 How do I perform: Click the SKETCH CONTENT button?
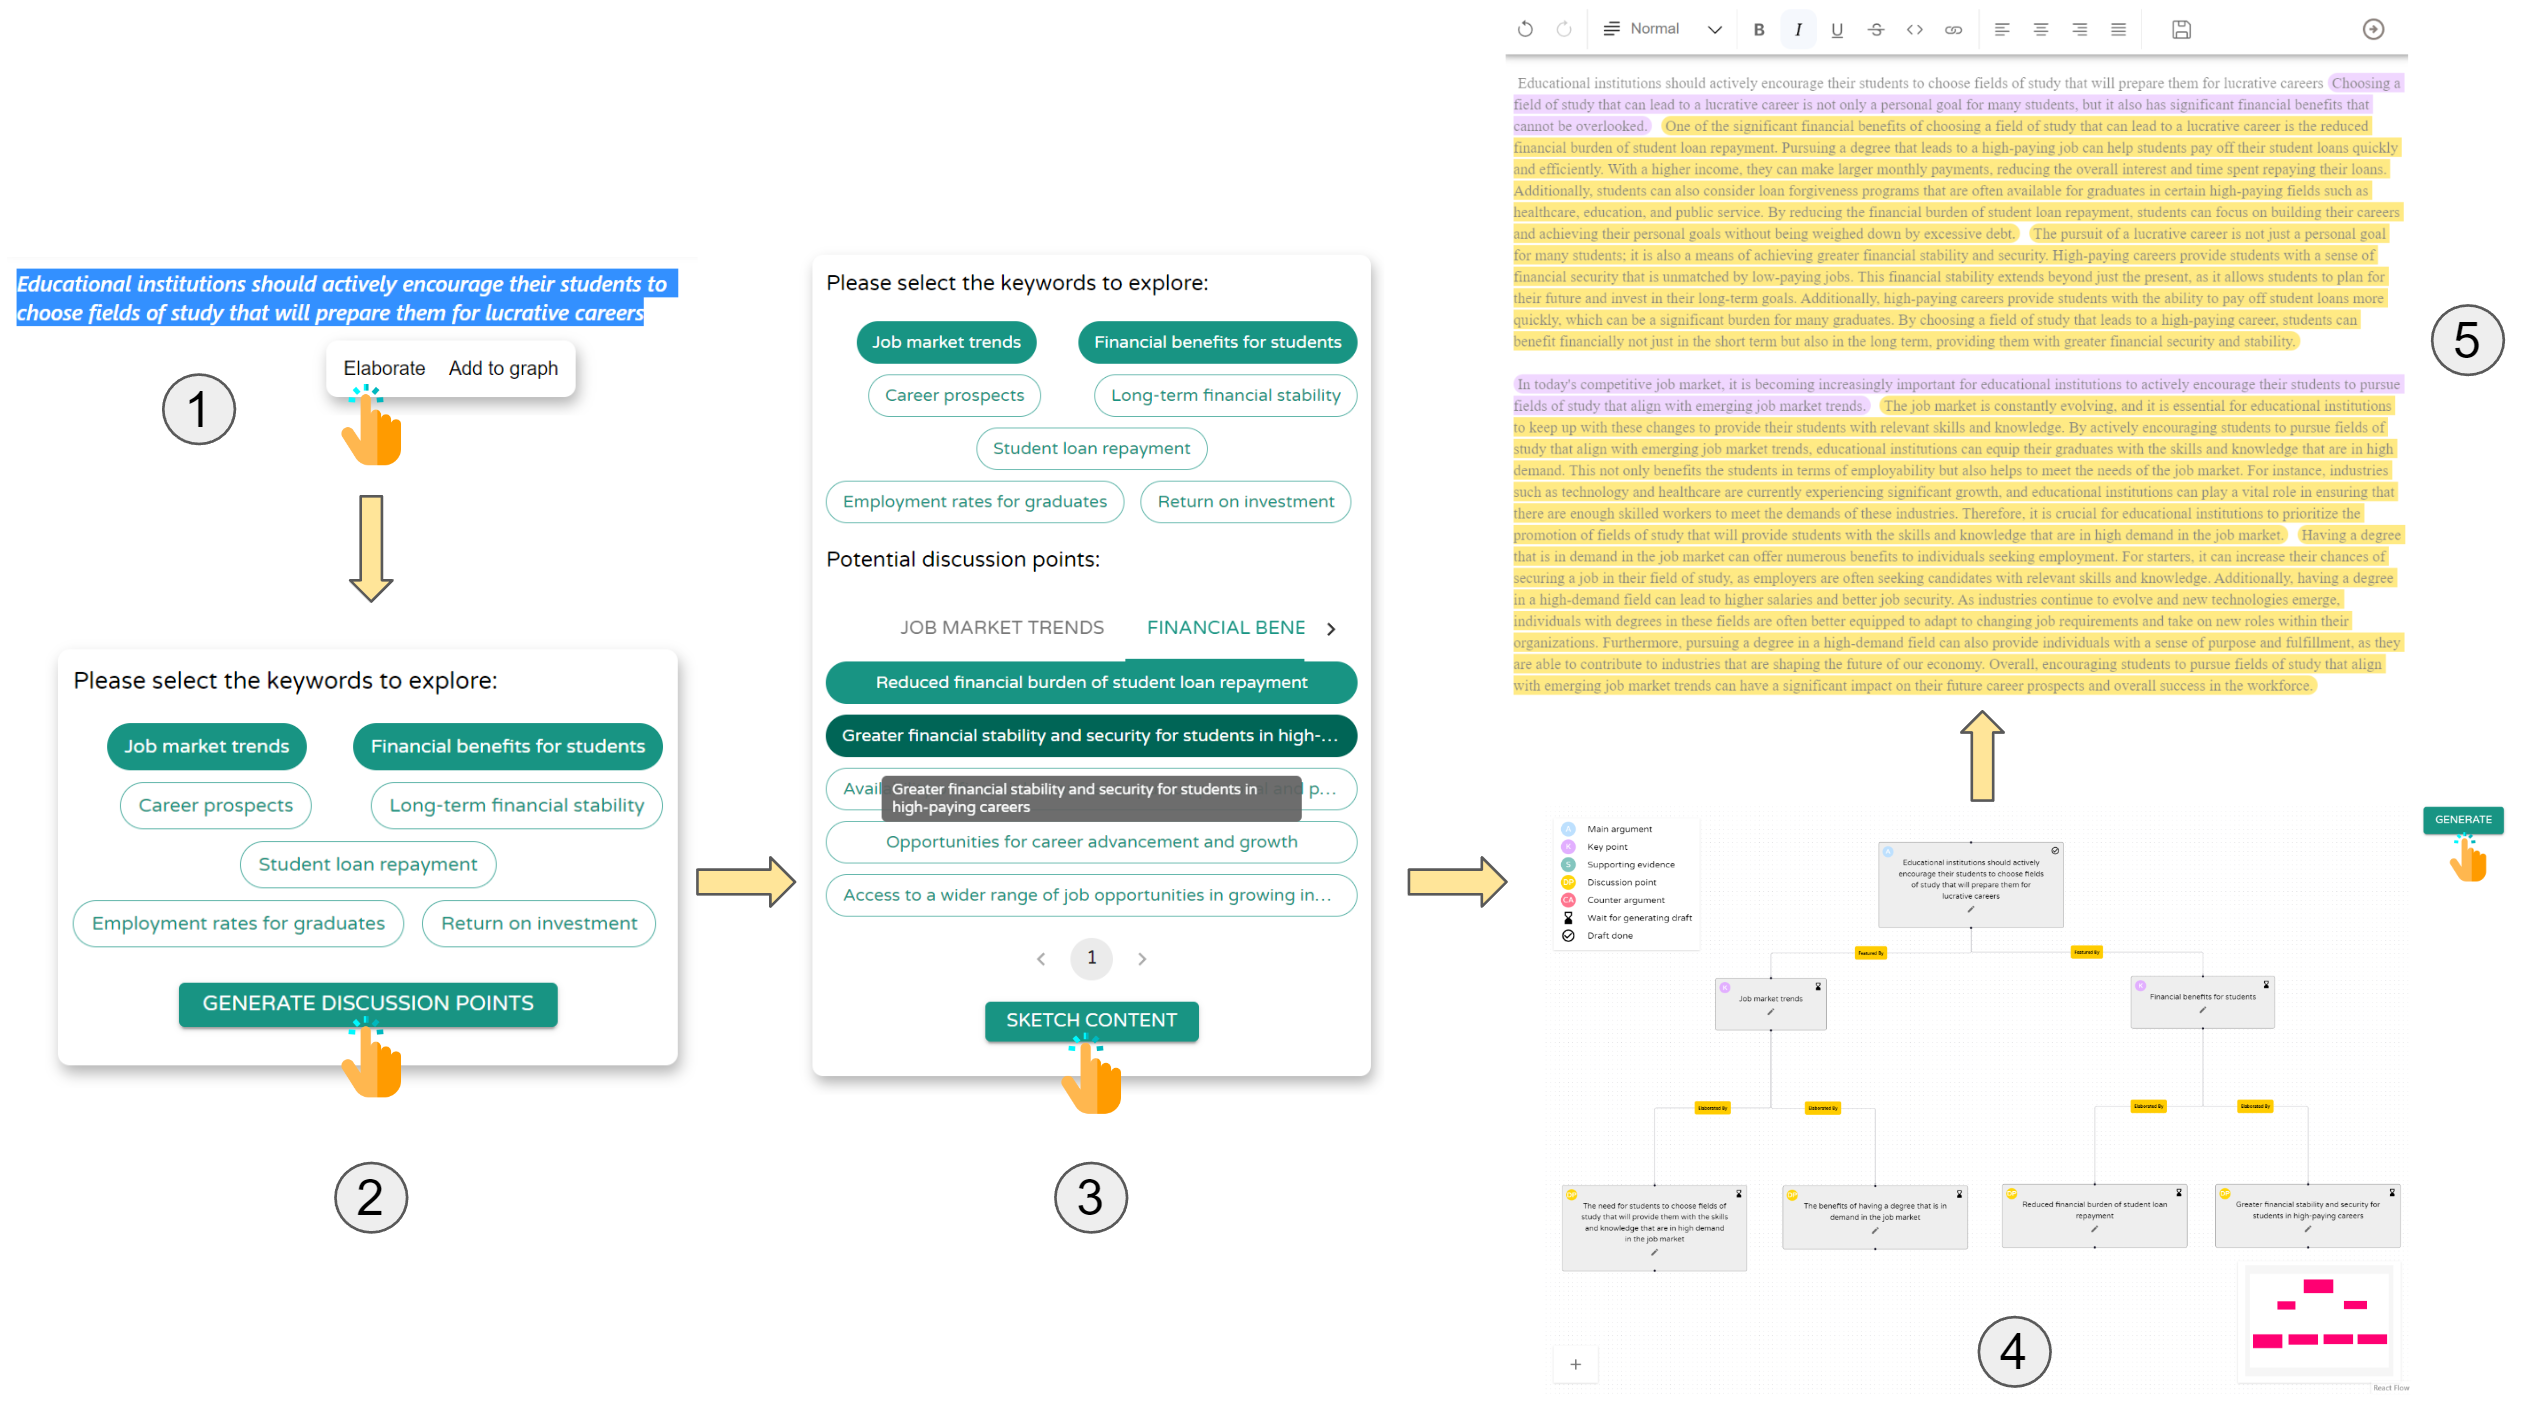tap(1091, 1021)
